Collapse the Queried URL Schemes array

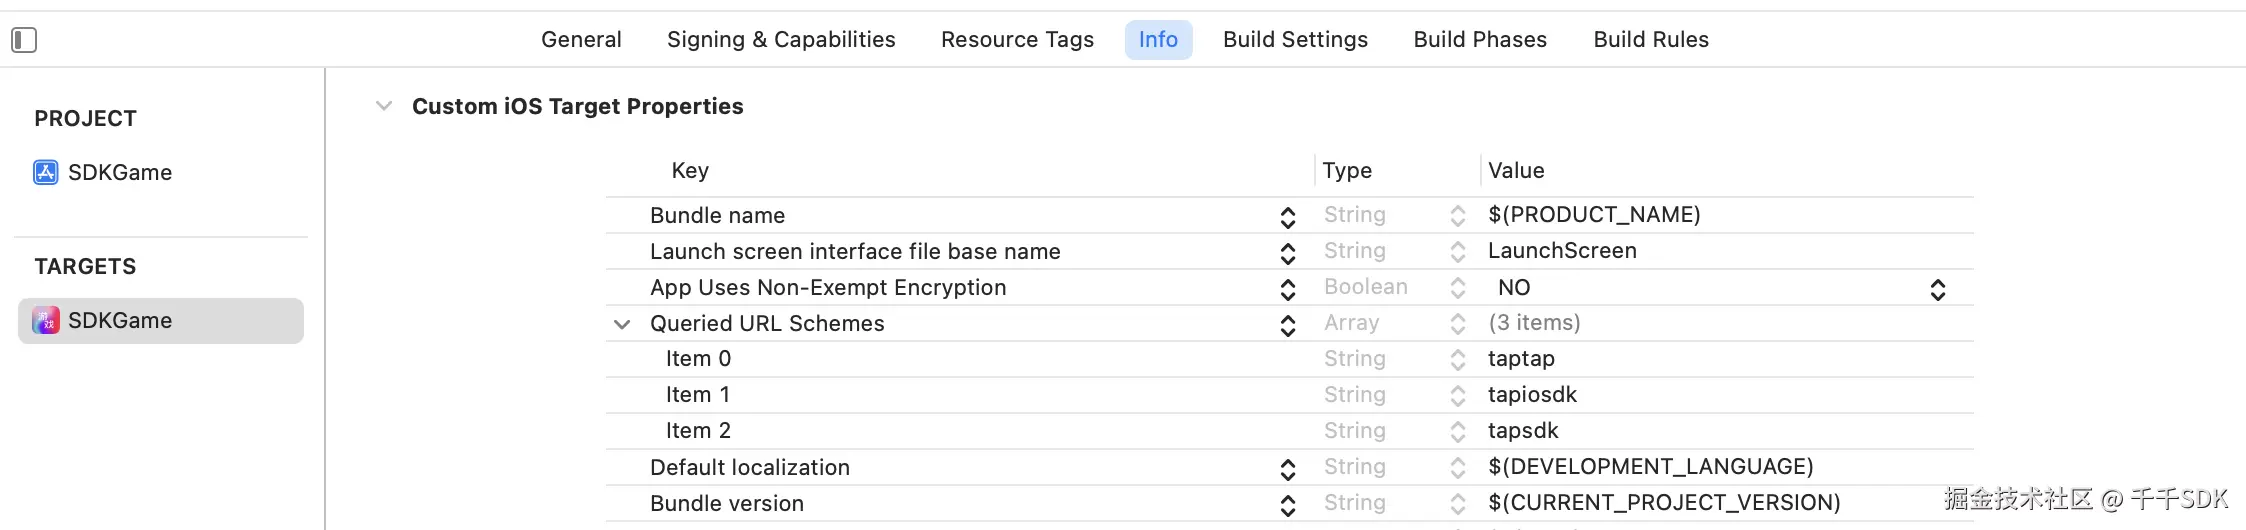pyautogui.click(x=622, y=324)
